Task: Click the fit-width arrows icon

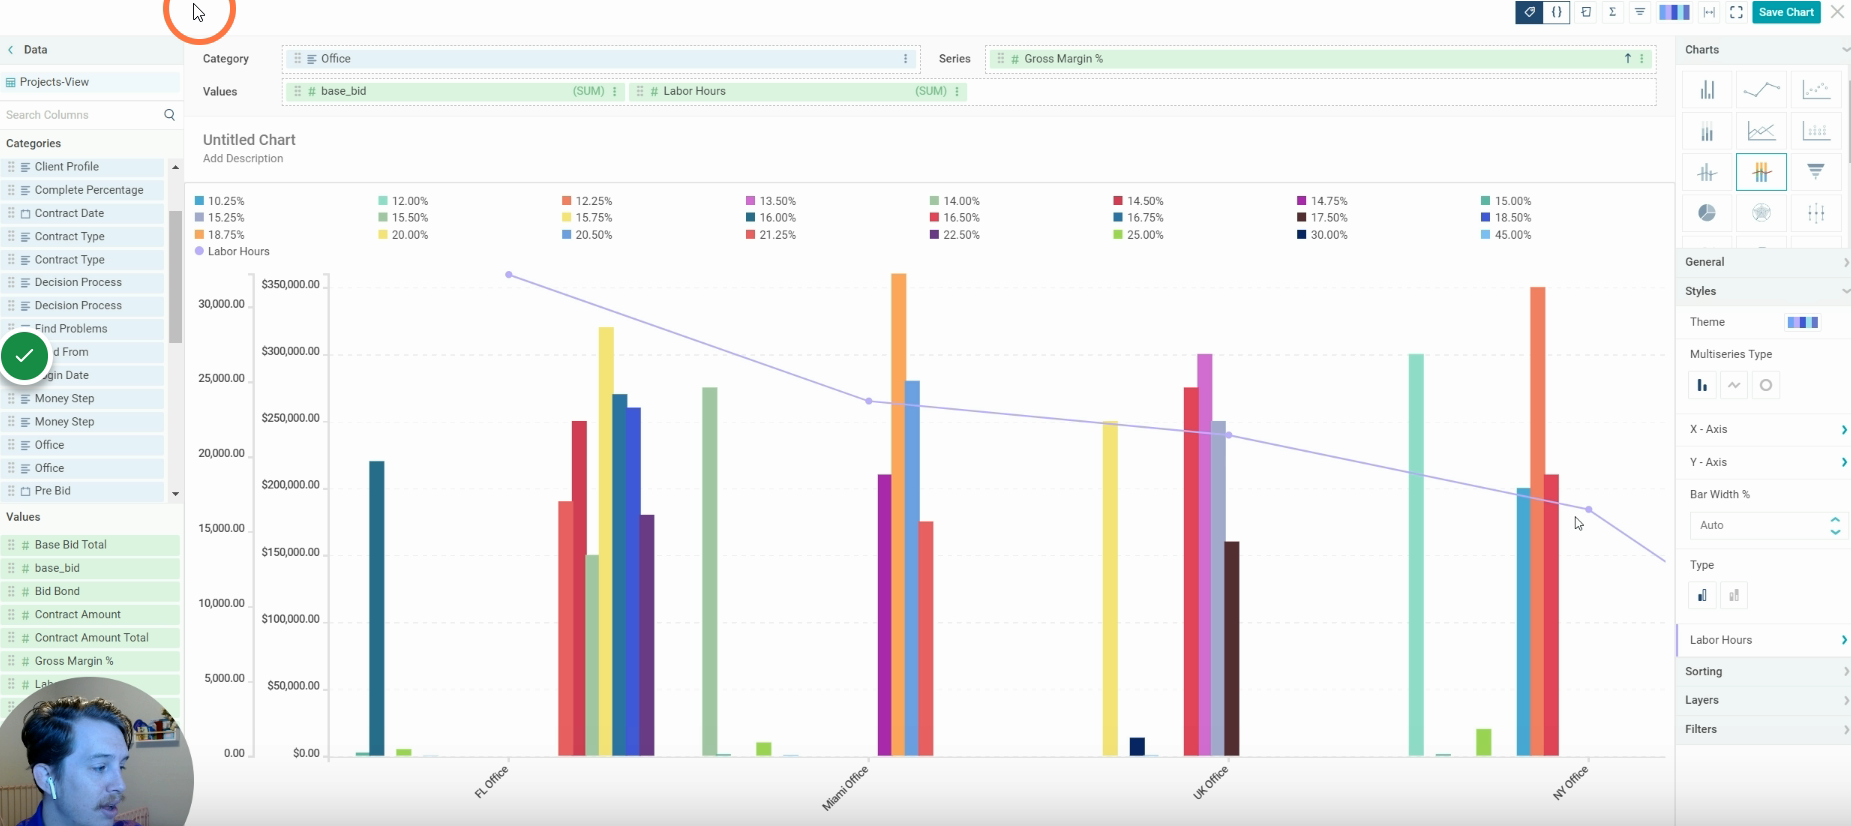Action: (1709, 12)
